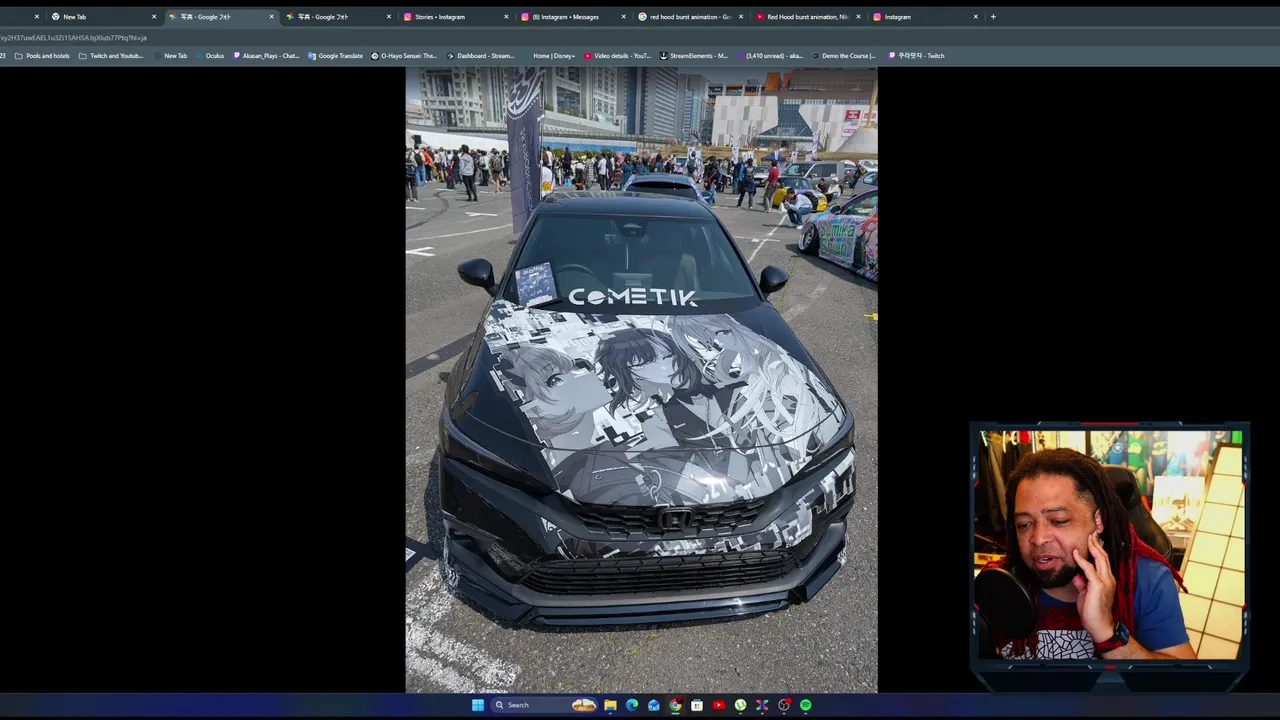Open File Explorer from the taskbar

click(x=610, y=705)
